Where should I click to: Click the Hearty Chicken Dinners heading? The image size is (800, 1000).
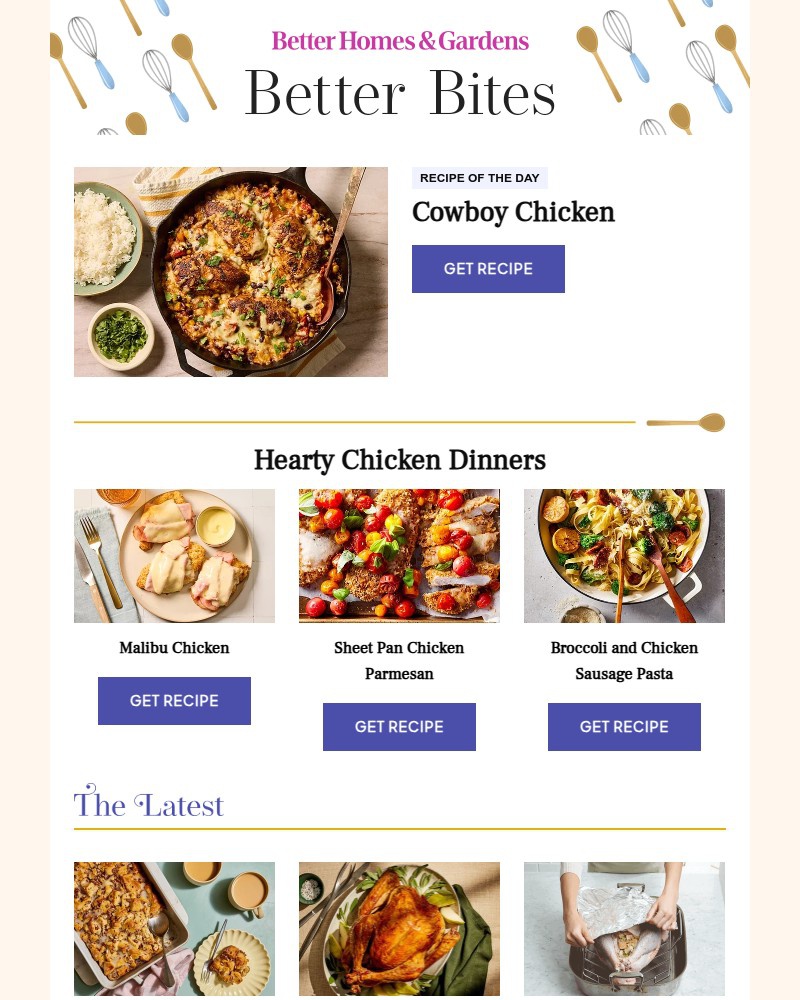click(x=400, y=460)
